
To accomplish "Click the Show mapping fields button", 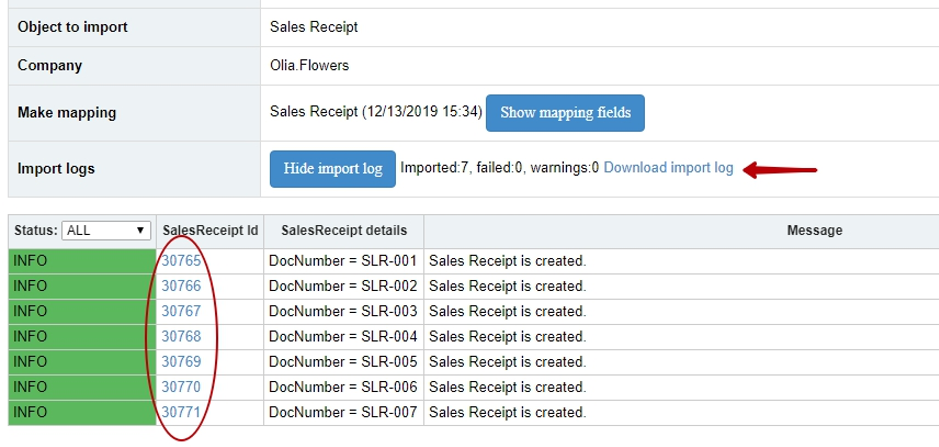I will 565,113.
